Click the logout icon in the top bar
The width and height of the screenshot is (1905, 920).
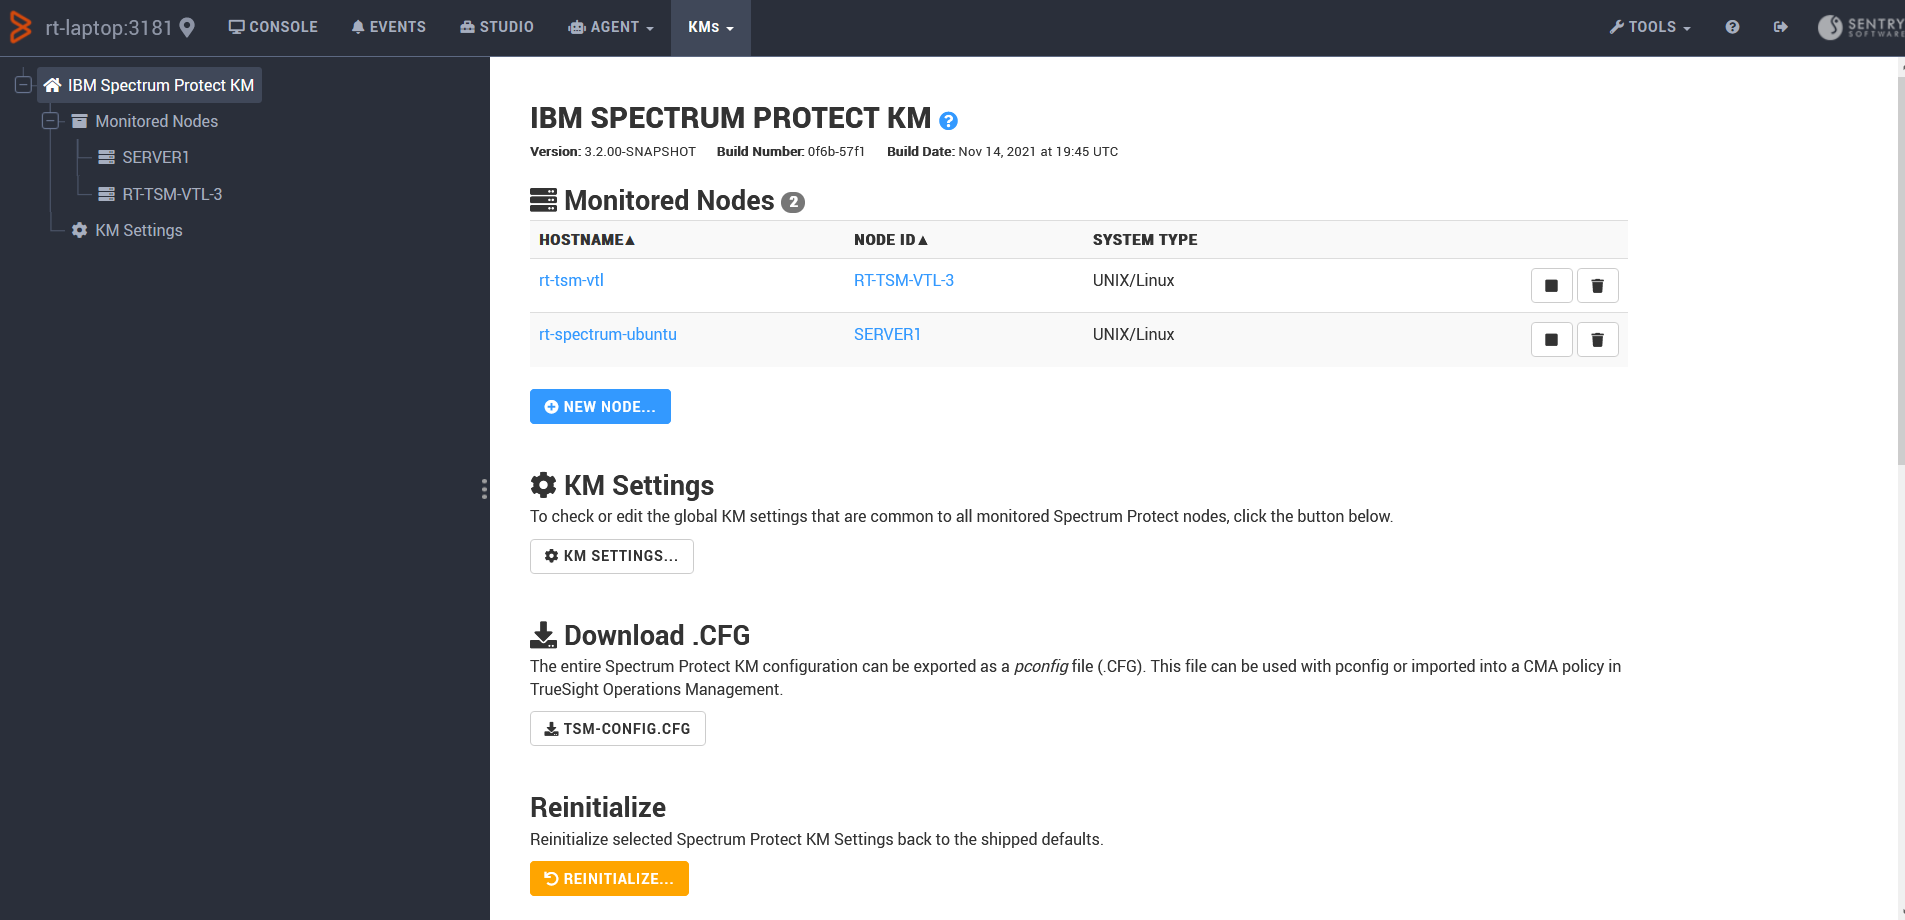pos(1781,27)
